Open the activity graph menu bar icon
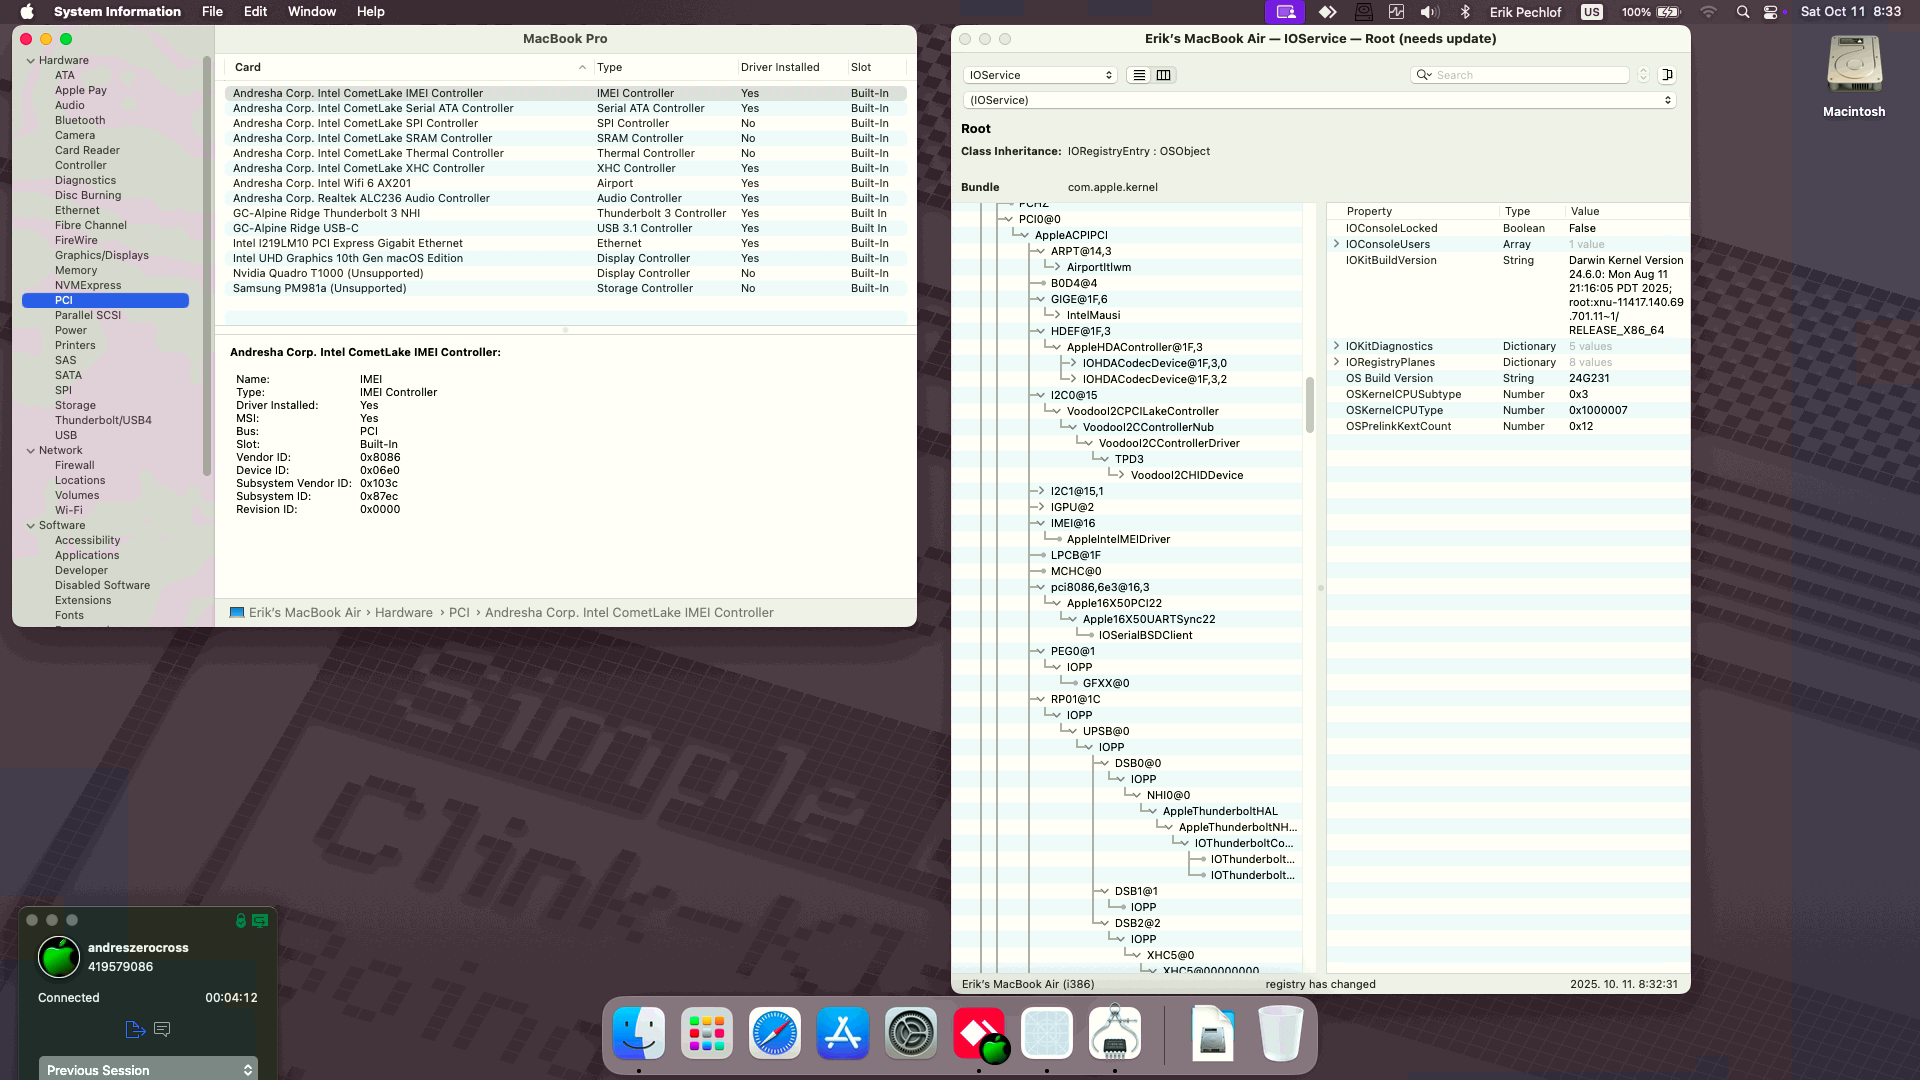 click(1396, 12)
